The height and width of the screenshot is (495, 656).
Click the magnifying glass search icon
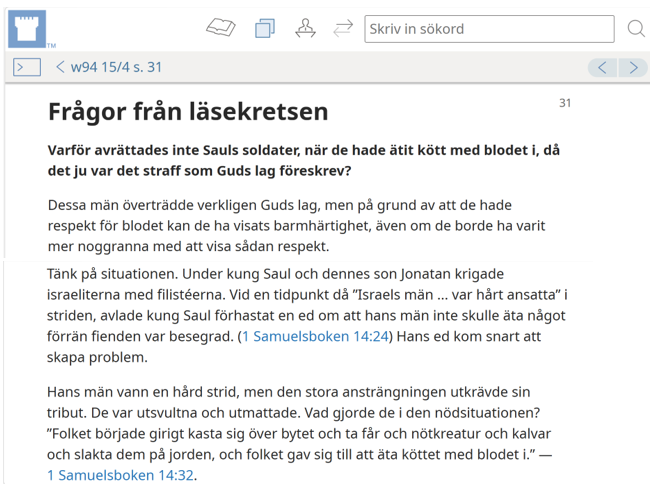[x=635, y=28]
